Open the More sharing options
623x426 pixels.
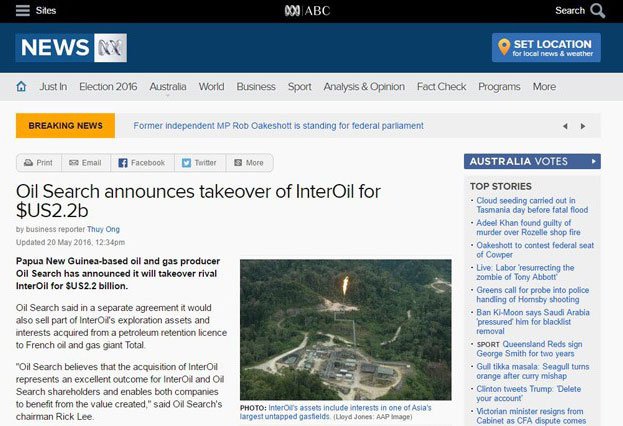click(249, 163)
